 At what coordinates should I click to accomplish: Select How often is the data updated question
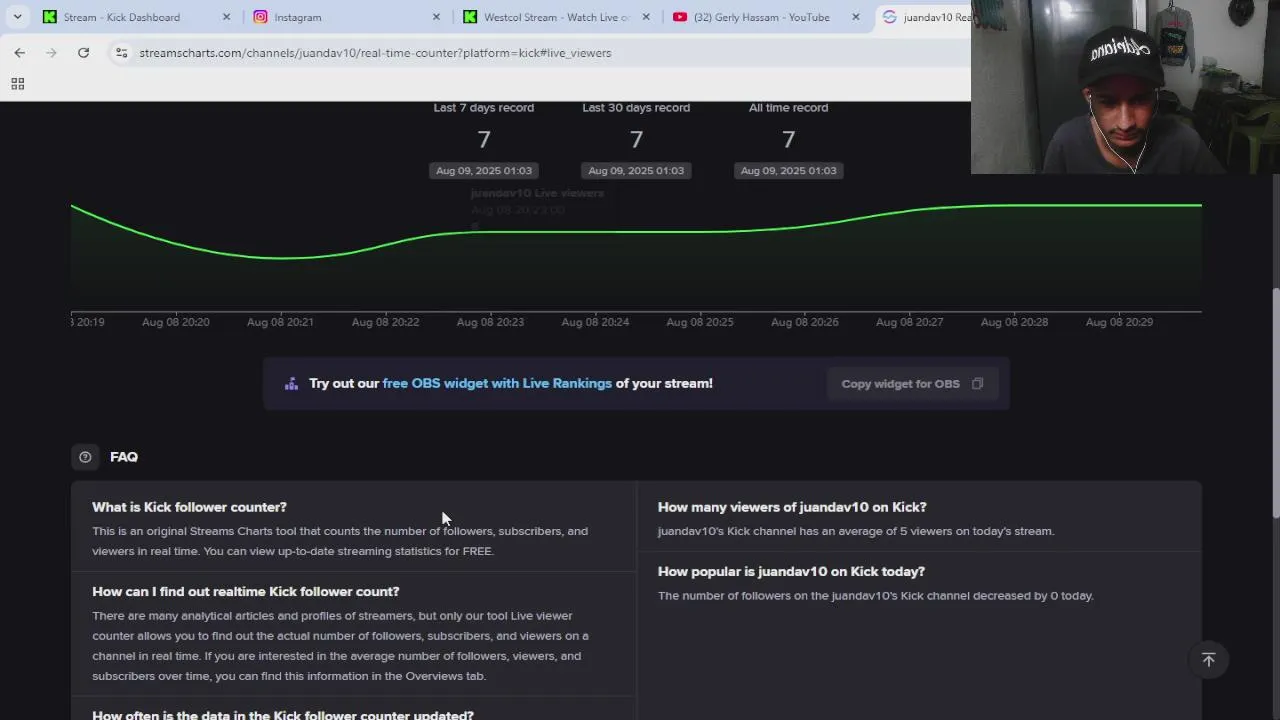tap(283, 714)
